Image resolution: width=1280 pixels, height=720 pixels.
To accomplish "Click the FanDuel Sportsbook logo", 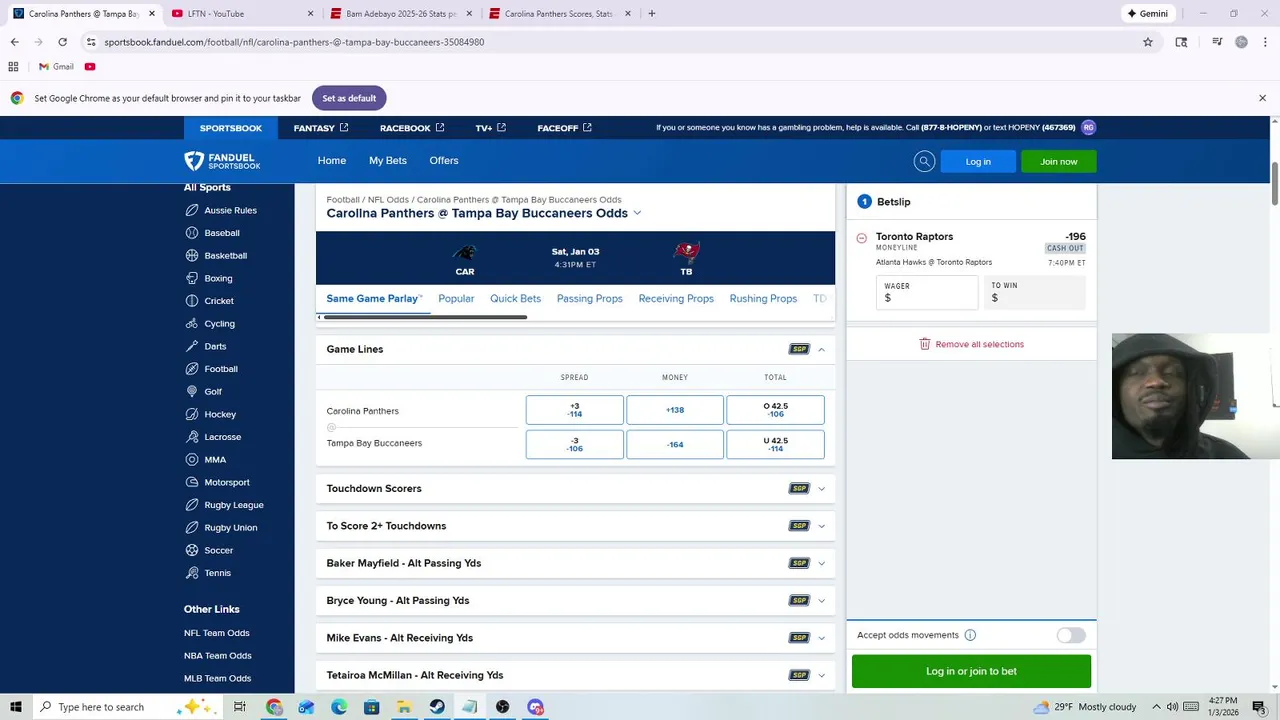I will (x=222, y=161).
